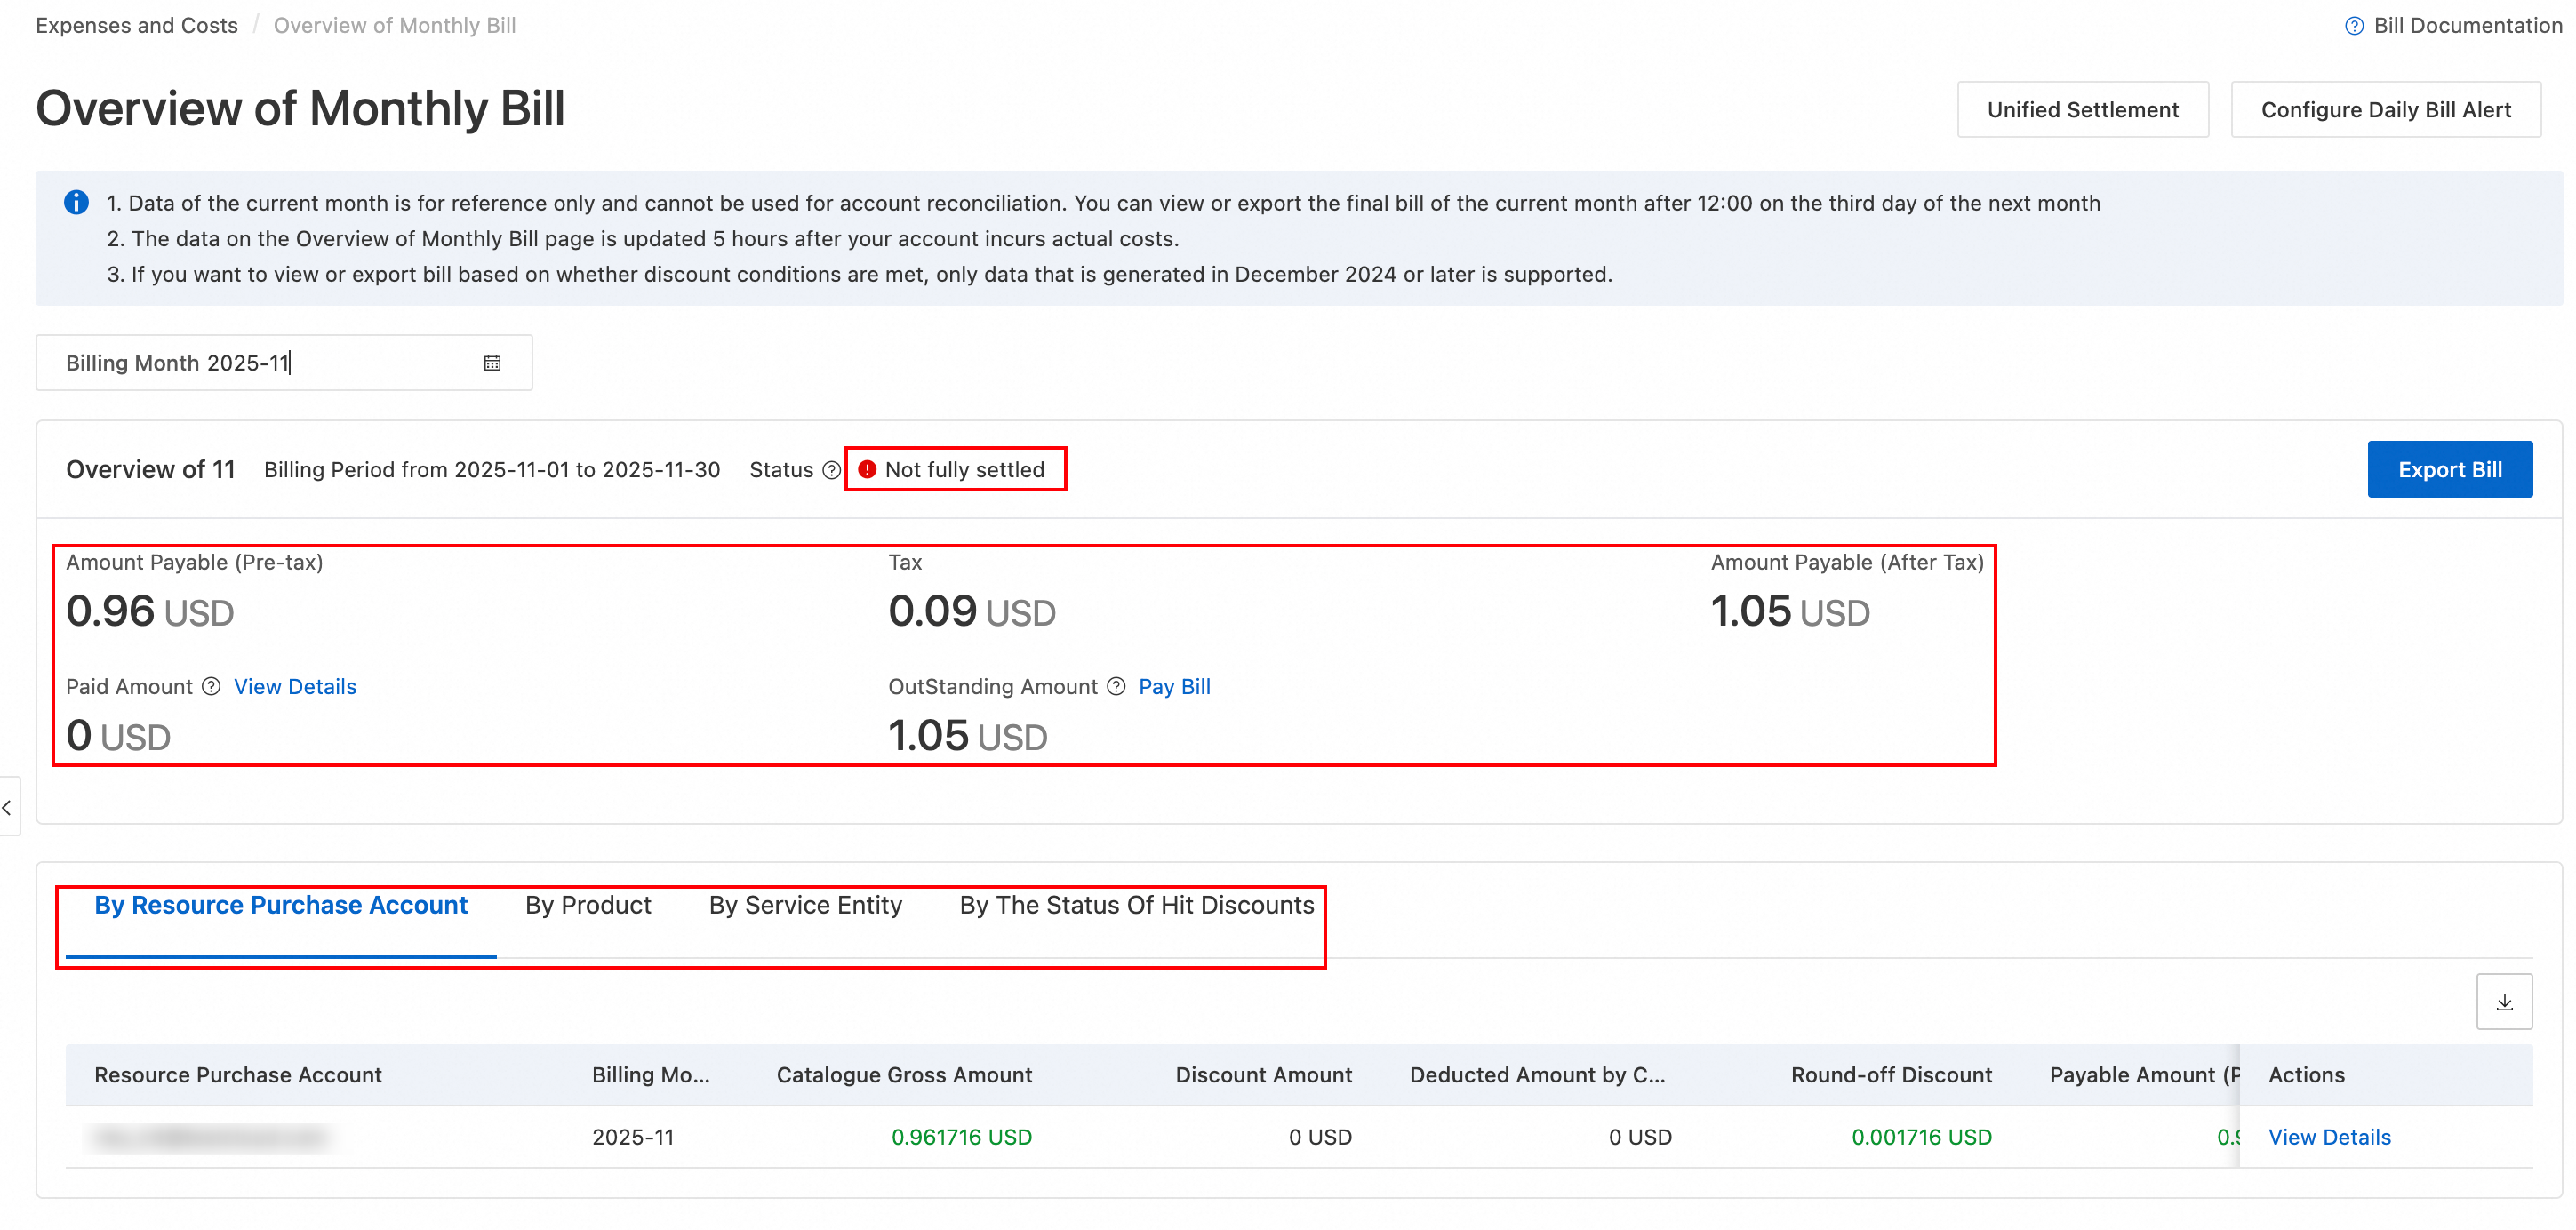This screenshot has height=1230, width=2576.
Task: Click the red Not fully settled status icon
Action: pyautogui.click(x=867, y=469)
